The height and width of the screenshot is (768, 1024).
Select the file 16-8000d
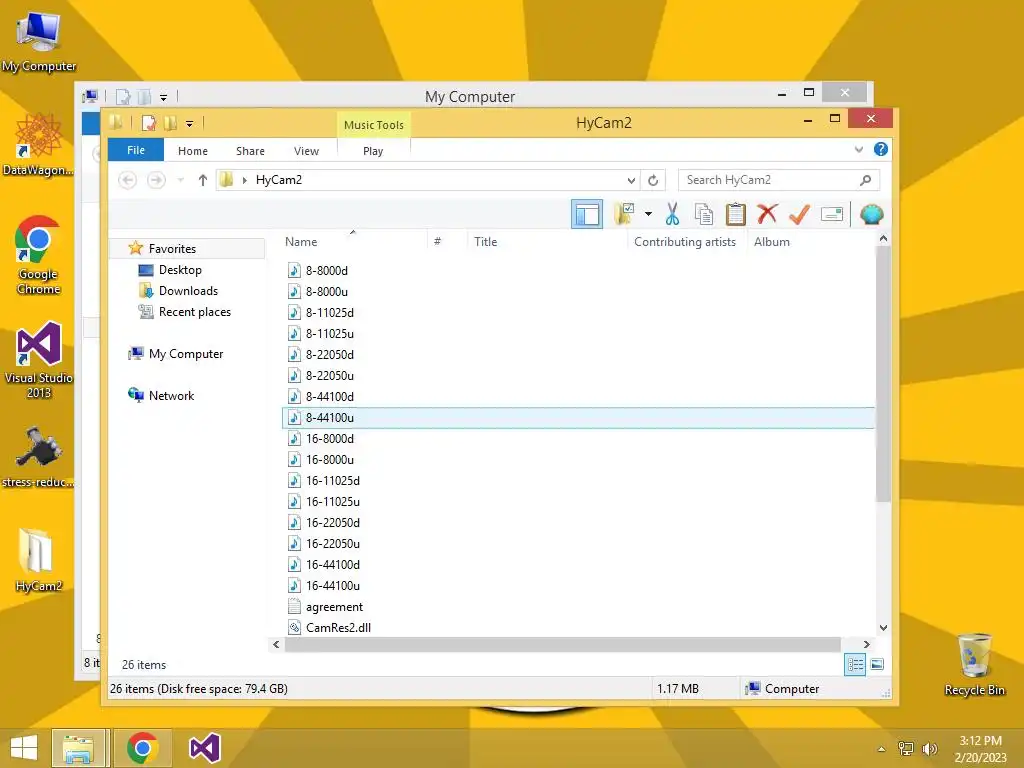(330, 439)
